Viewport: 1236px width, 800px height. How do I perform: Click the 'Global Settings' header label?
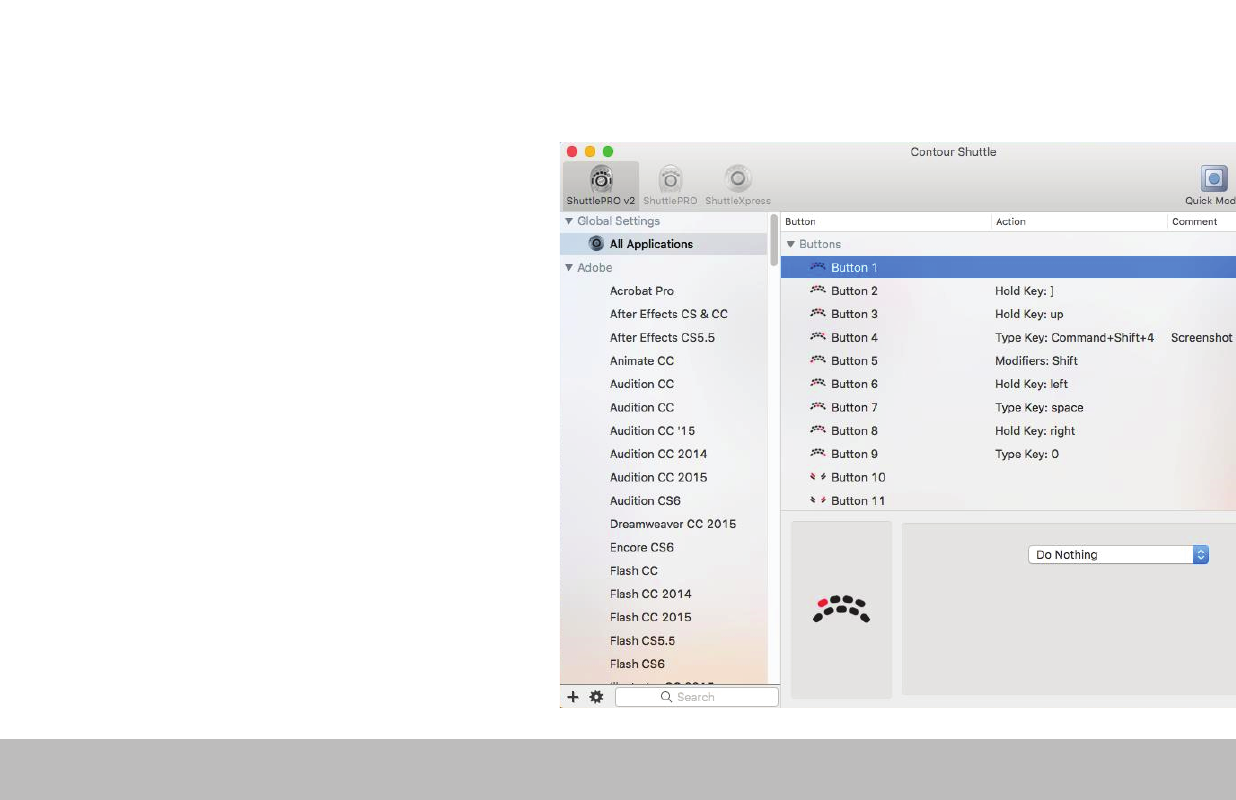(618, 221)
